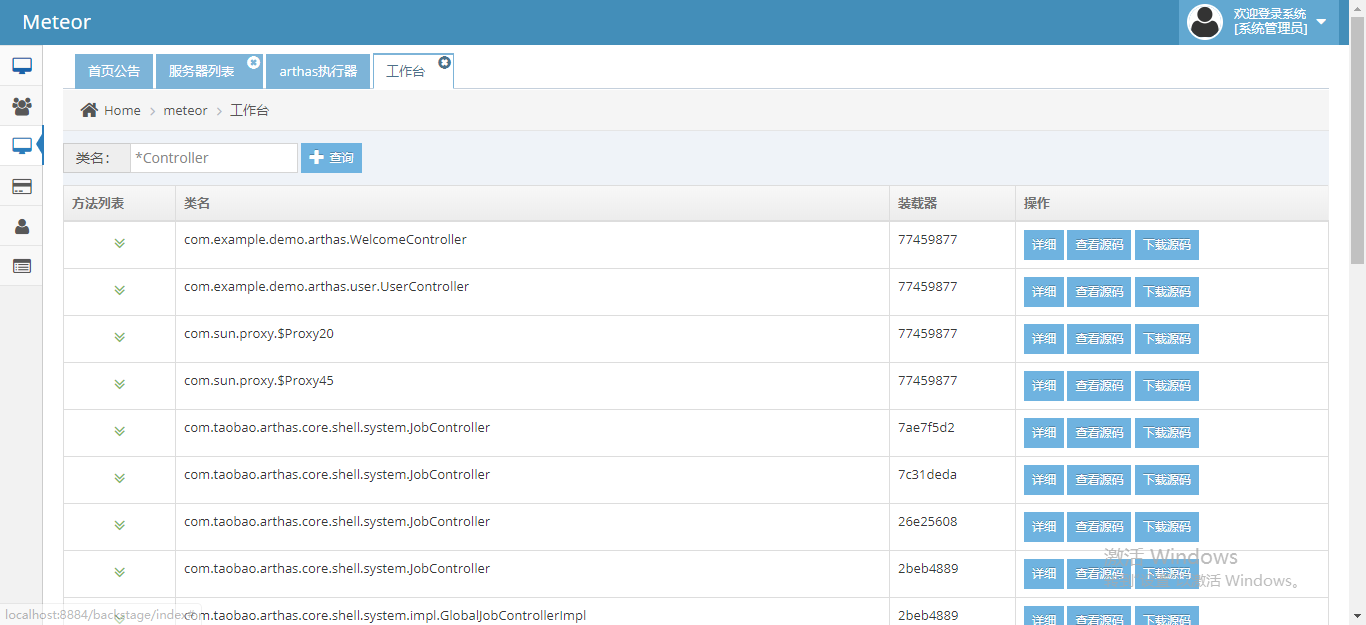Open the card/server management sidebar icon
Viewport: 1366px width, 625px height.
tap(21, 186)
